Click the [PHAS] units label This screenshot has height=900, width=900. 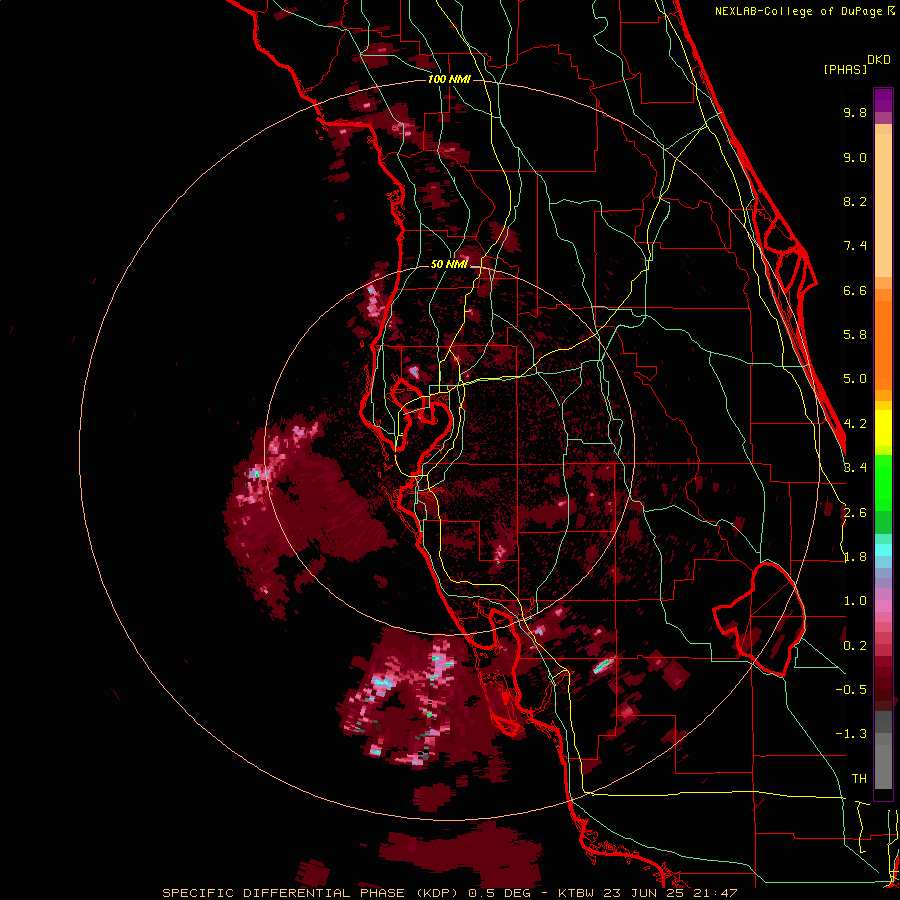coord(845,69)
